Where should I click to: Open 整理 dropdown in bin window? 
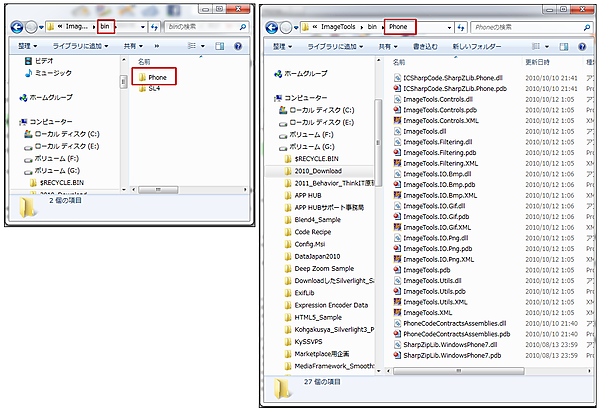[x=28, y=46]
